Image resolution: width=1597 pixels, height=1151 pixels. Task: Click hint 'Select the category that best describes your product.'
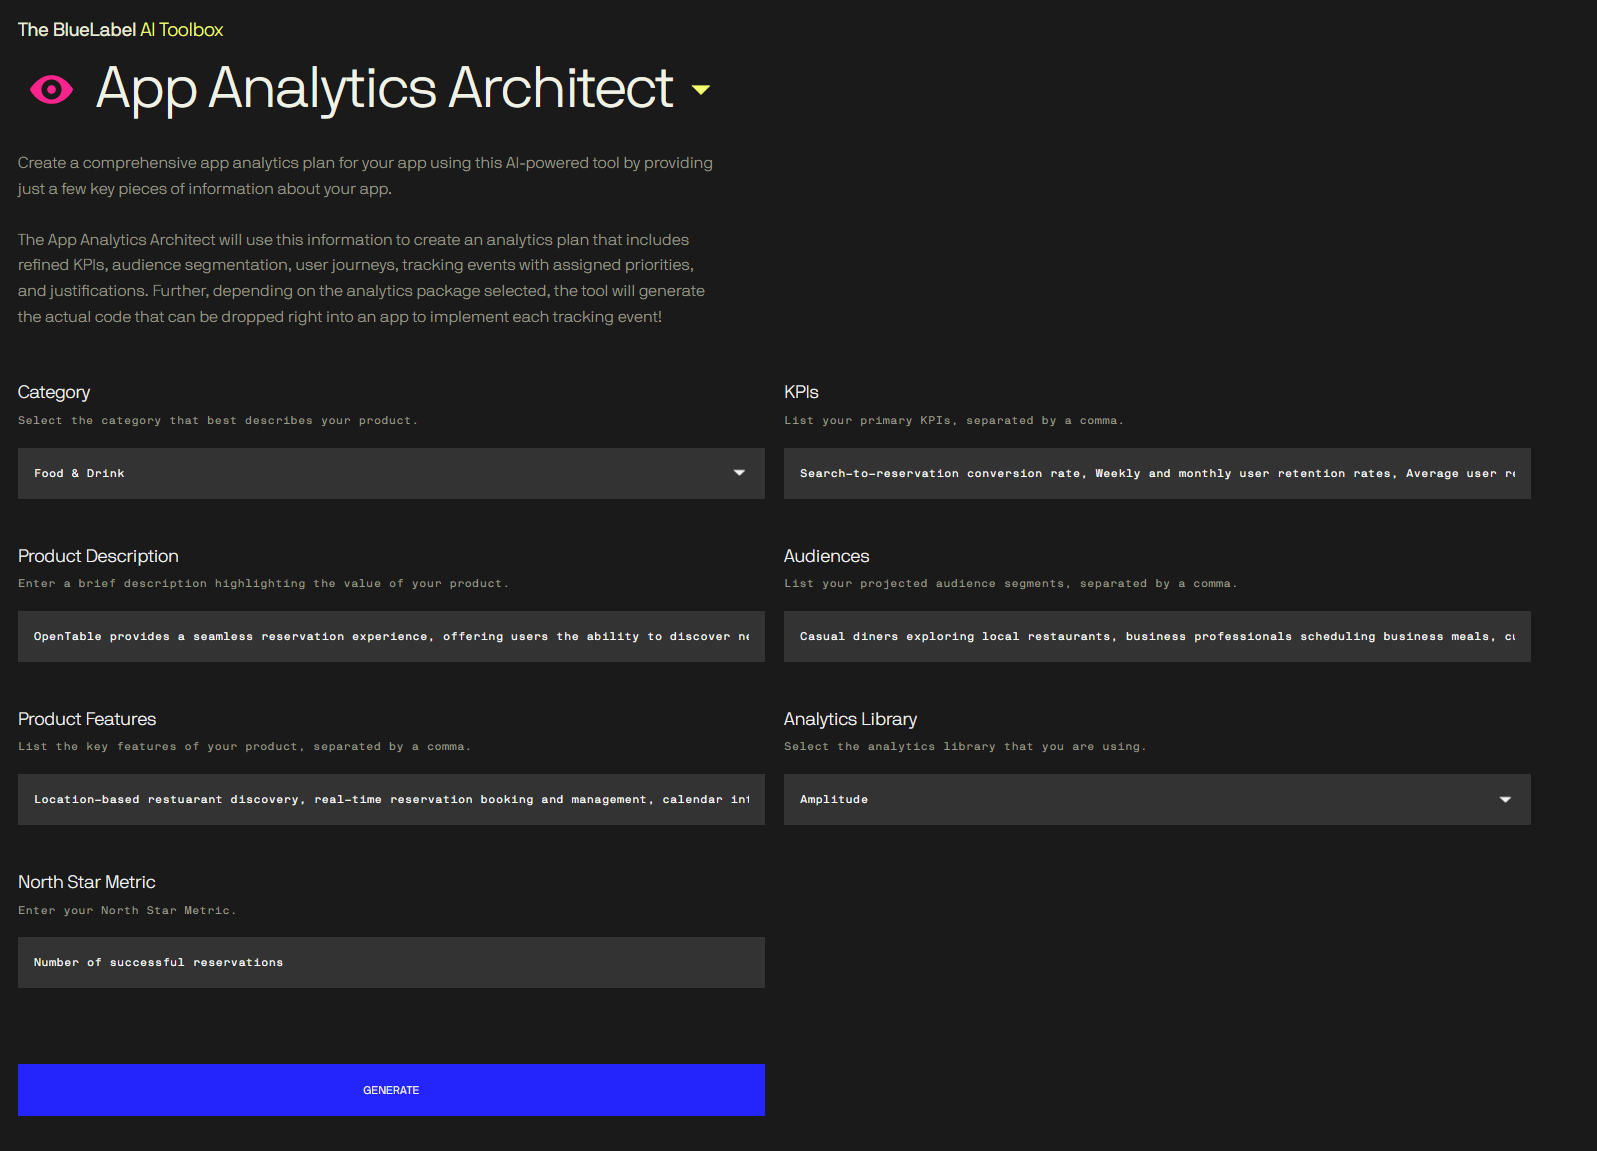coord(218,421)
